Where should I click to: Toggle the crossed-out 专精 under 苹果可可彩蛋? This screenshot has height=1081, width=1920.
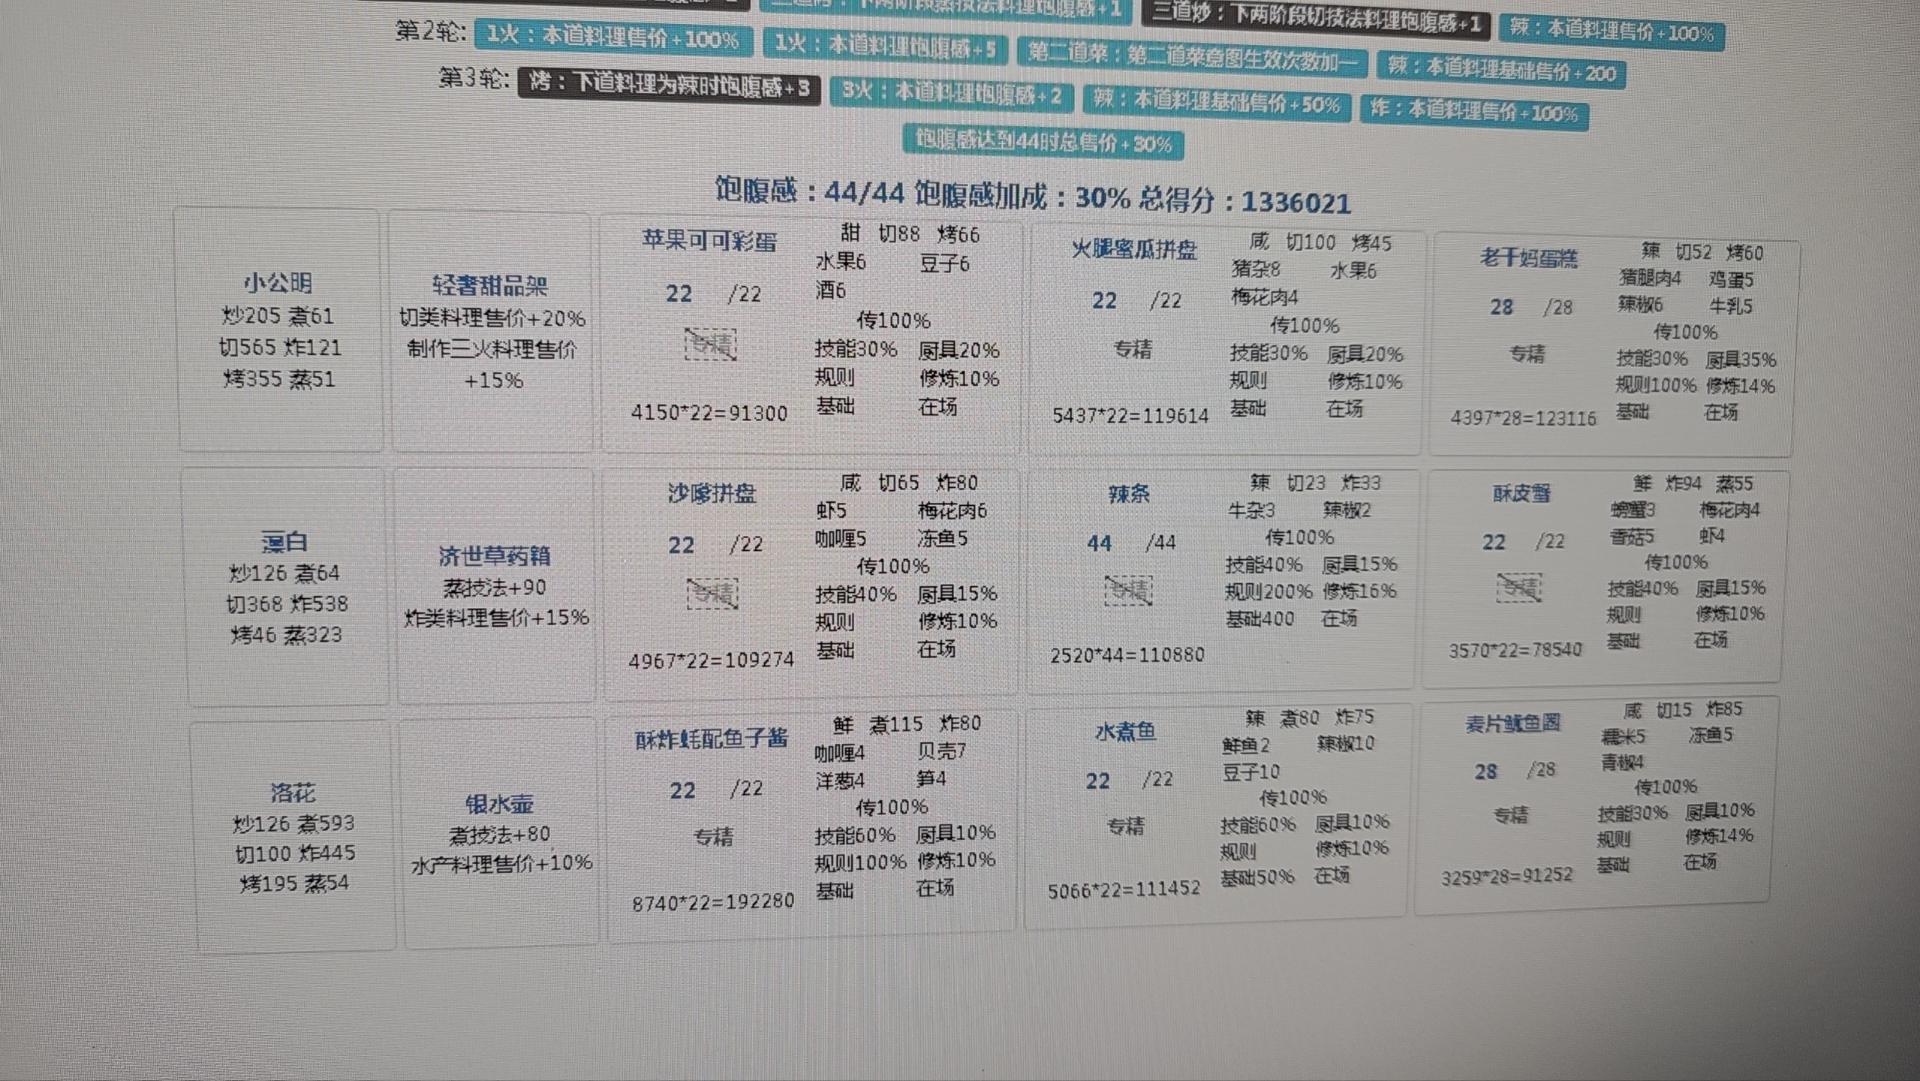pyautogui.click(x=710, y=345)
